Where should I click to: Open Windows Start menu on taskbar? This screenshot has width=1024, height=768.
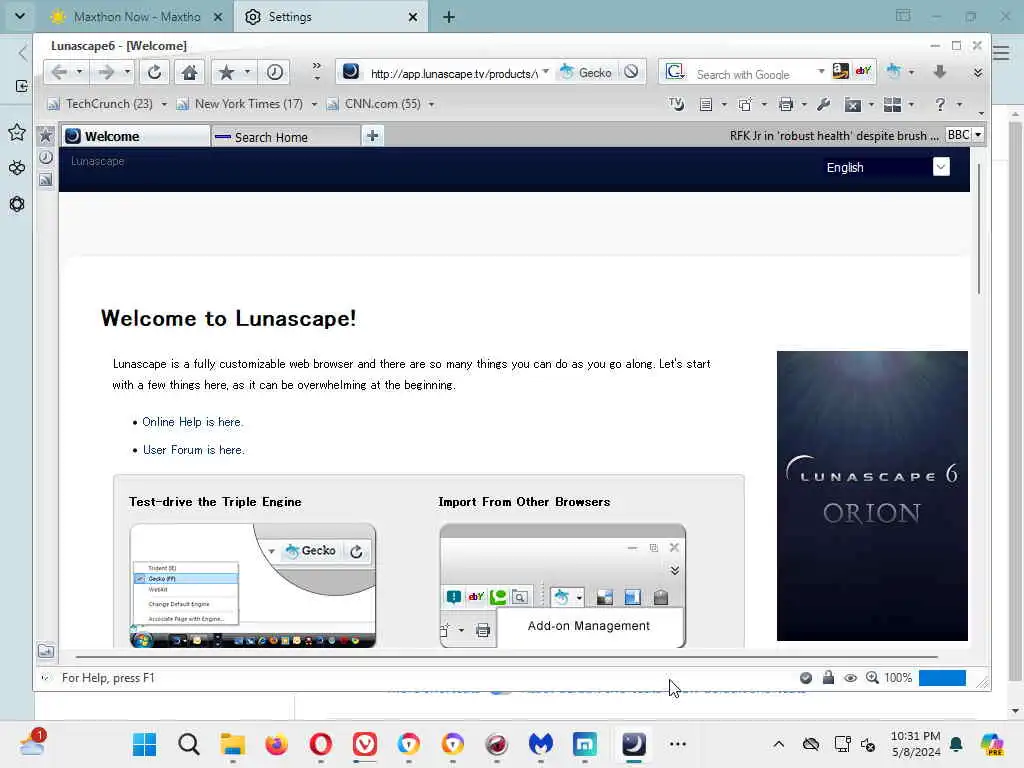[144, 744]
